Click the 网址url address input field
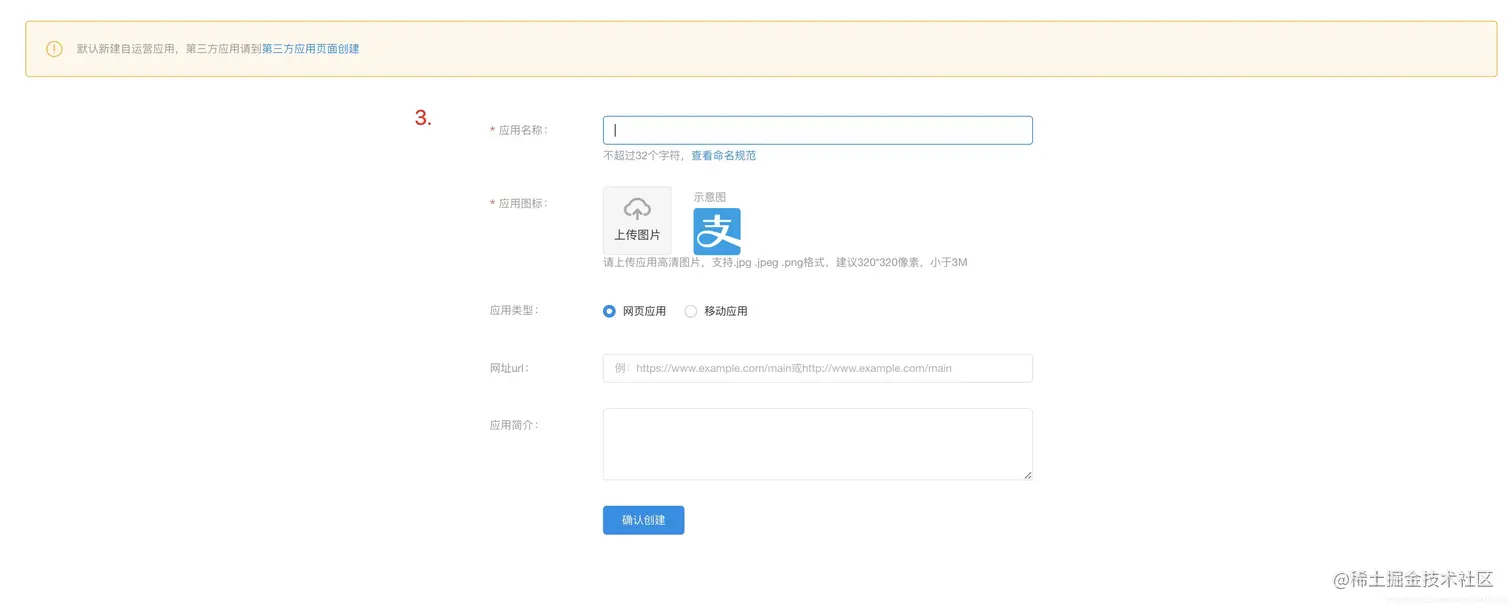This screenshot has height=608, width=1512. click(x=816, y=368)
